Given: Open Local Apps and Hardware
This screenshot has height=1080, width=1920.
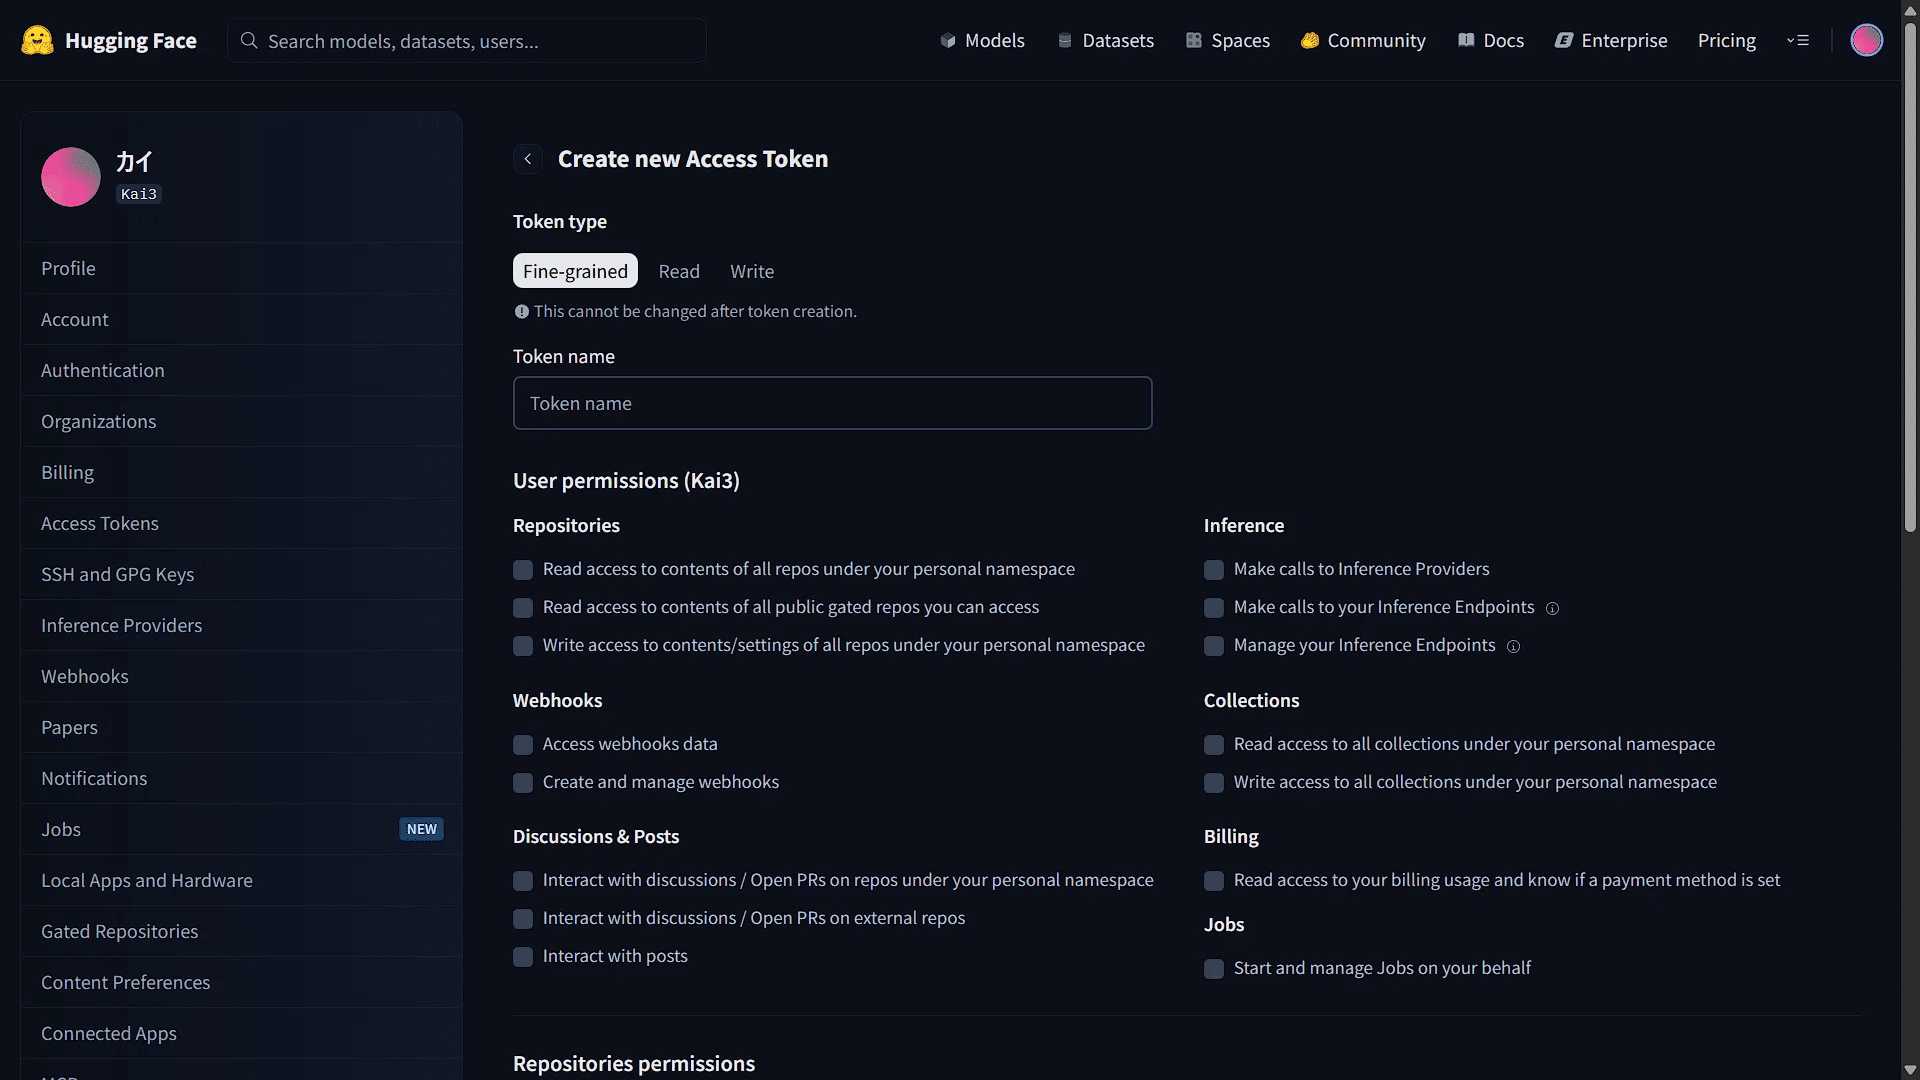Looking at the screenshot, I should pos(241,880).
